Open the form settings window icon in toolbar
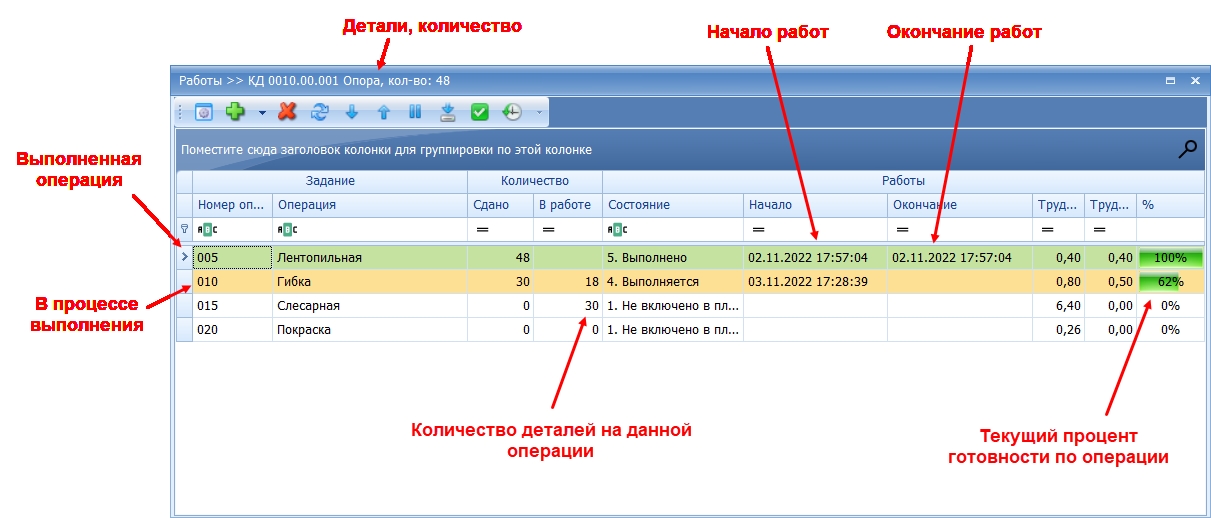This screenshot has height=518, width=1211. coord(204,113)
